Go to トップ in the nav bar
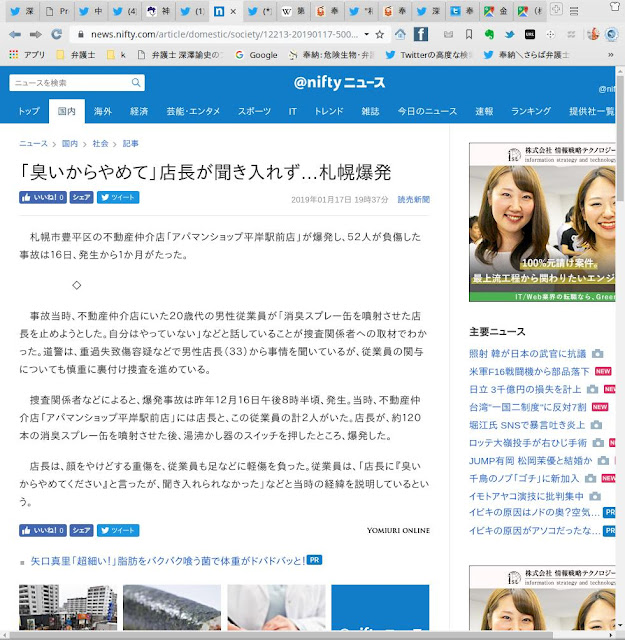Screen dimensions: 625x640 [x=29, y=111]
